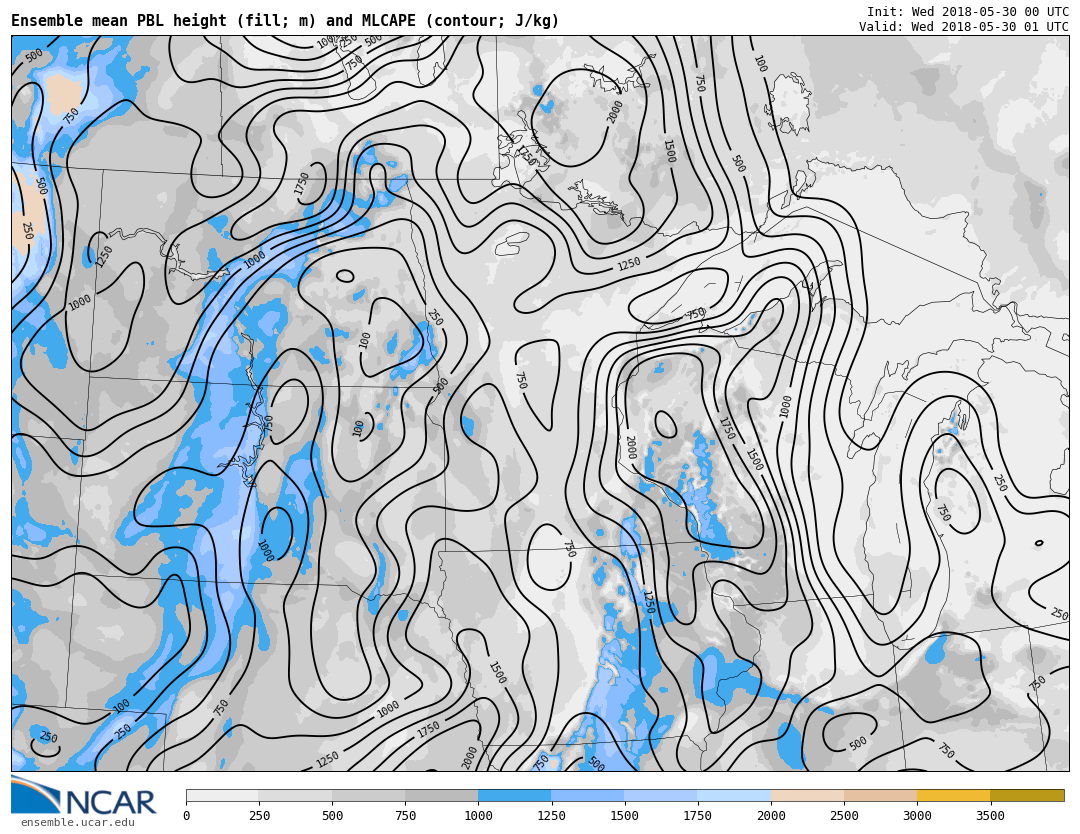Click the colorbar tick label '1750'
The height and width of the screenshot is (834, 1080).
[x=698, y=816]
